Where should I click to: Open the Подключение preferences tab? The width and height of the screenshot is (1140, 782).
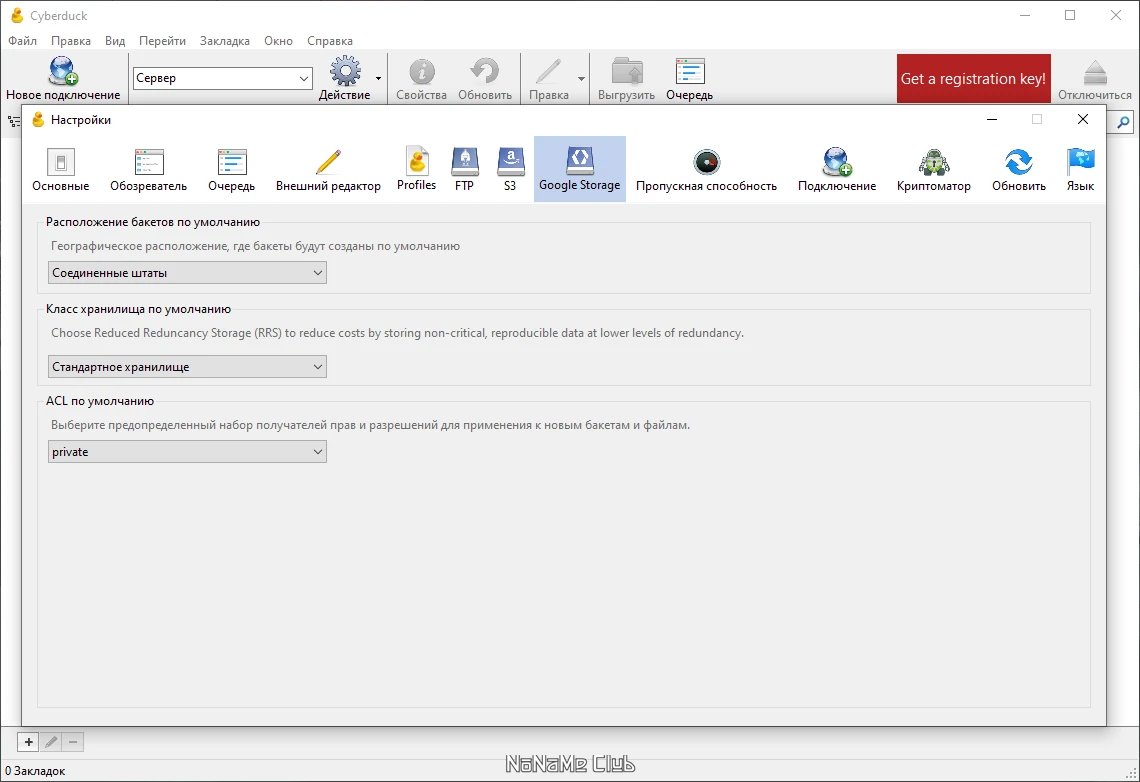pyautogui.click(x=837, y=169)
